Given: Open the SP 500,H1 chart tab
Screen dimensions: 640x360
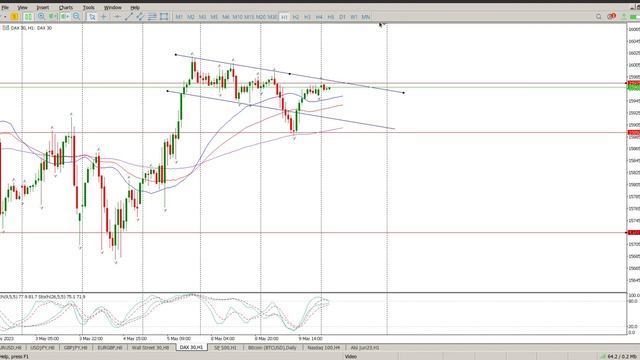Looking at the screenshot, I should click(x=225, y=348).
